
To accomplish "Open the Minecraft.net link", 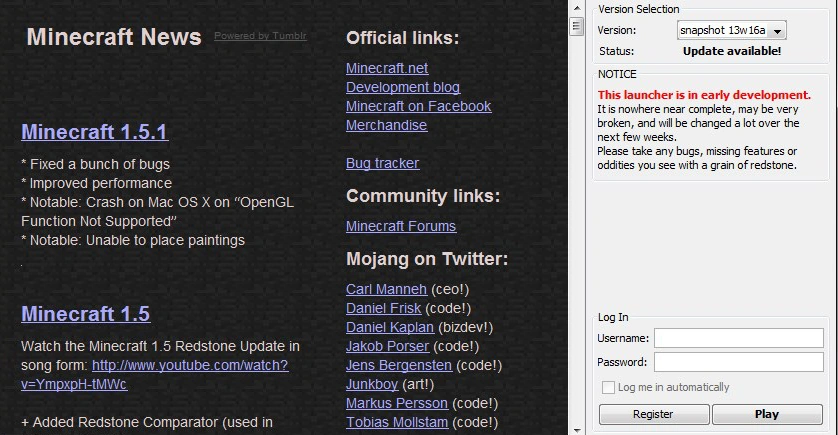I will (387, 68).
